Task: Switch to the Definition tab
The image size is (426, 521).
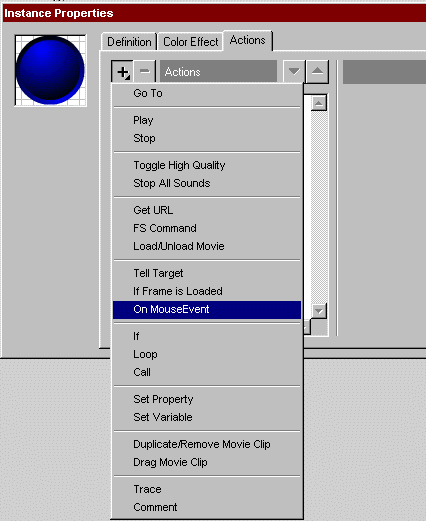Action: [x=129, y=42]
